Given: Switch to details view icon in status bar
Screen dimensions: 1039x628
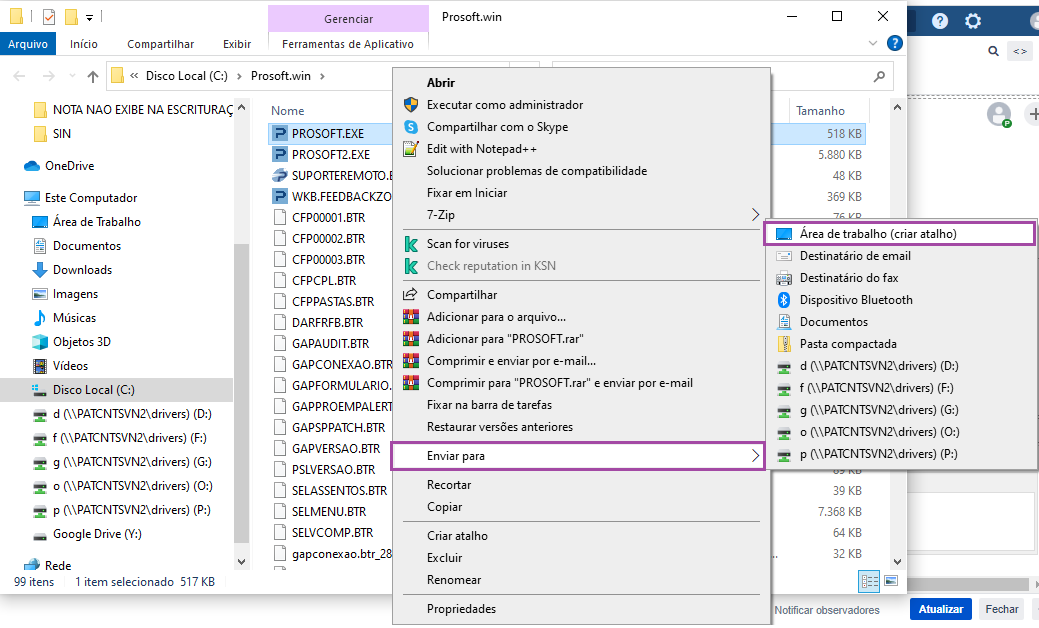Looking at the screenshot, I should 869,582.
